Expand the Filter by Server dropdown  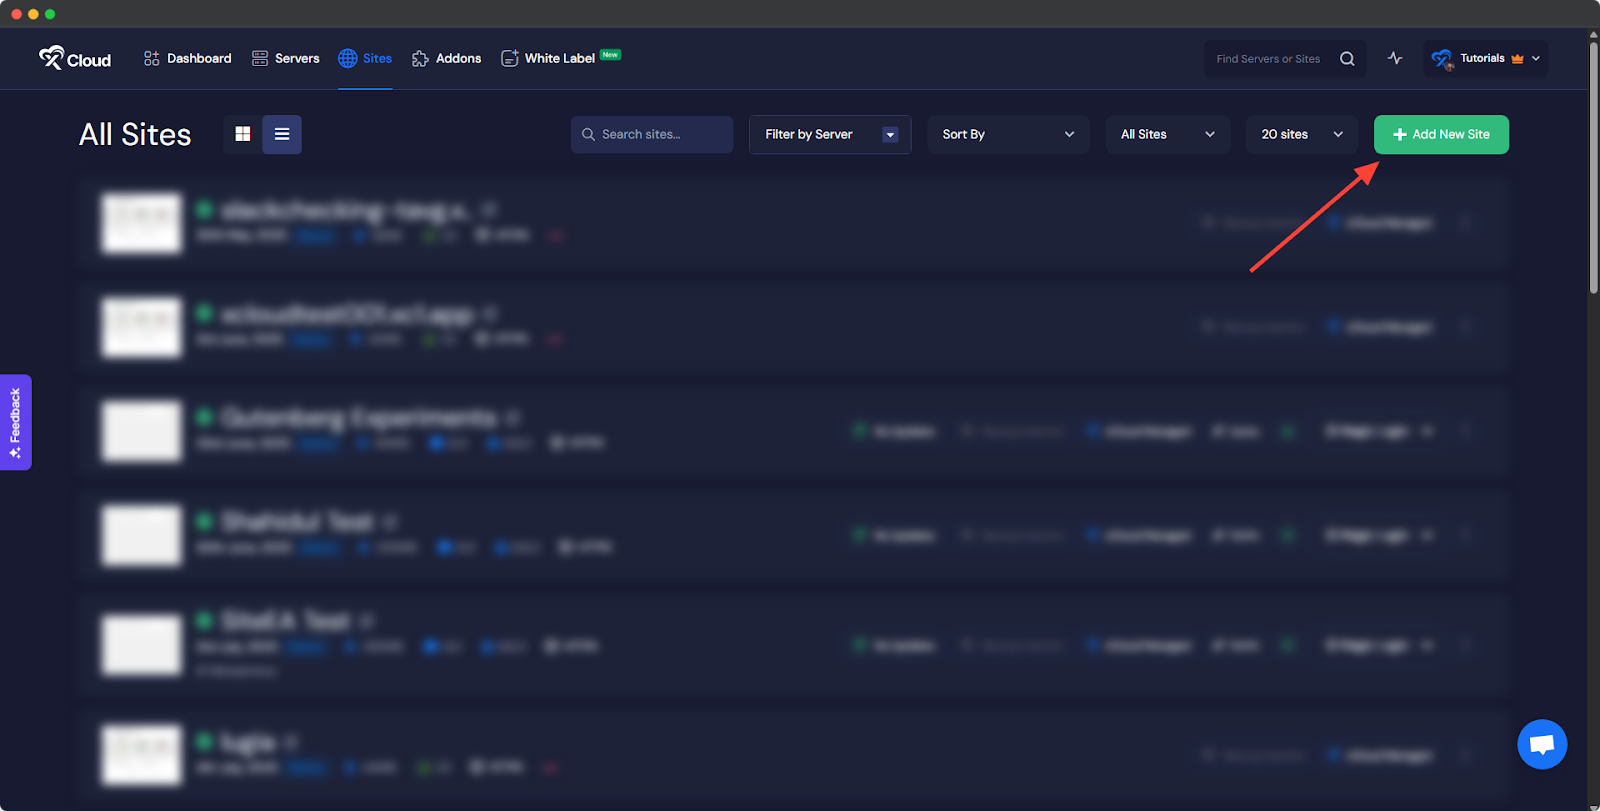coord(830,134)
